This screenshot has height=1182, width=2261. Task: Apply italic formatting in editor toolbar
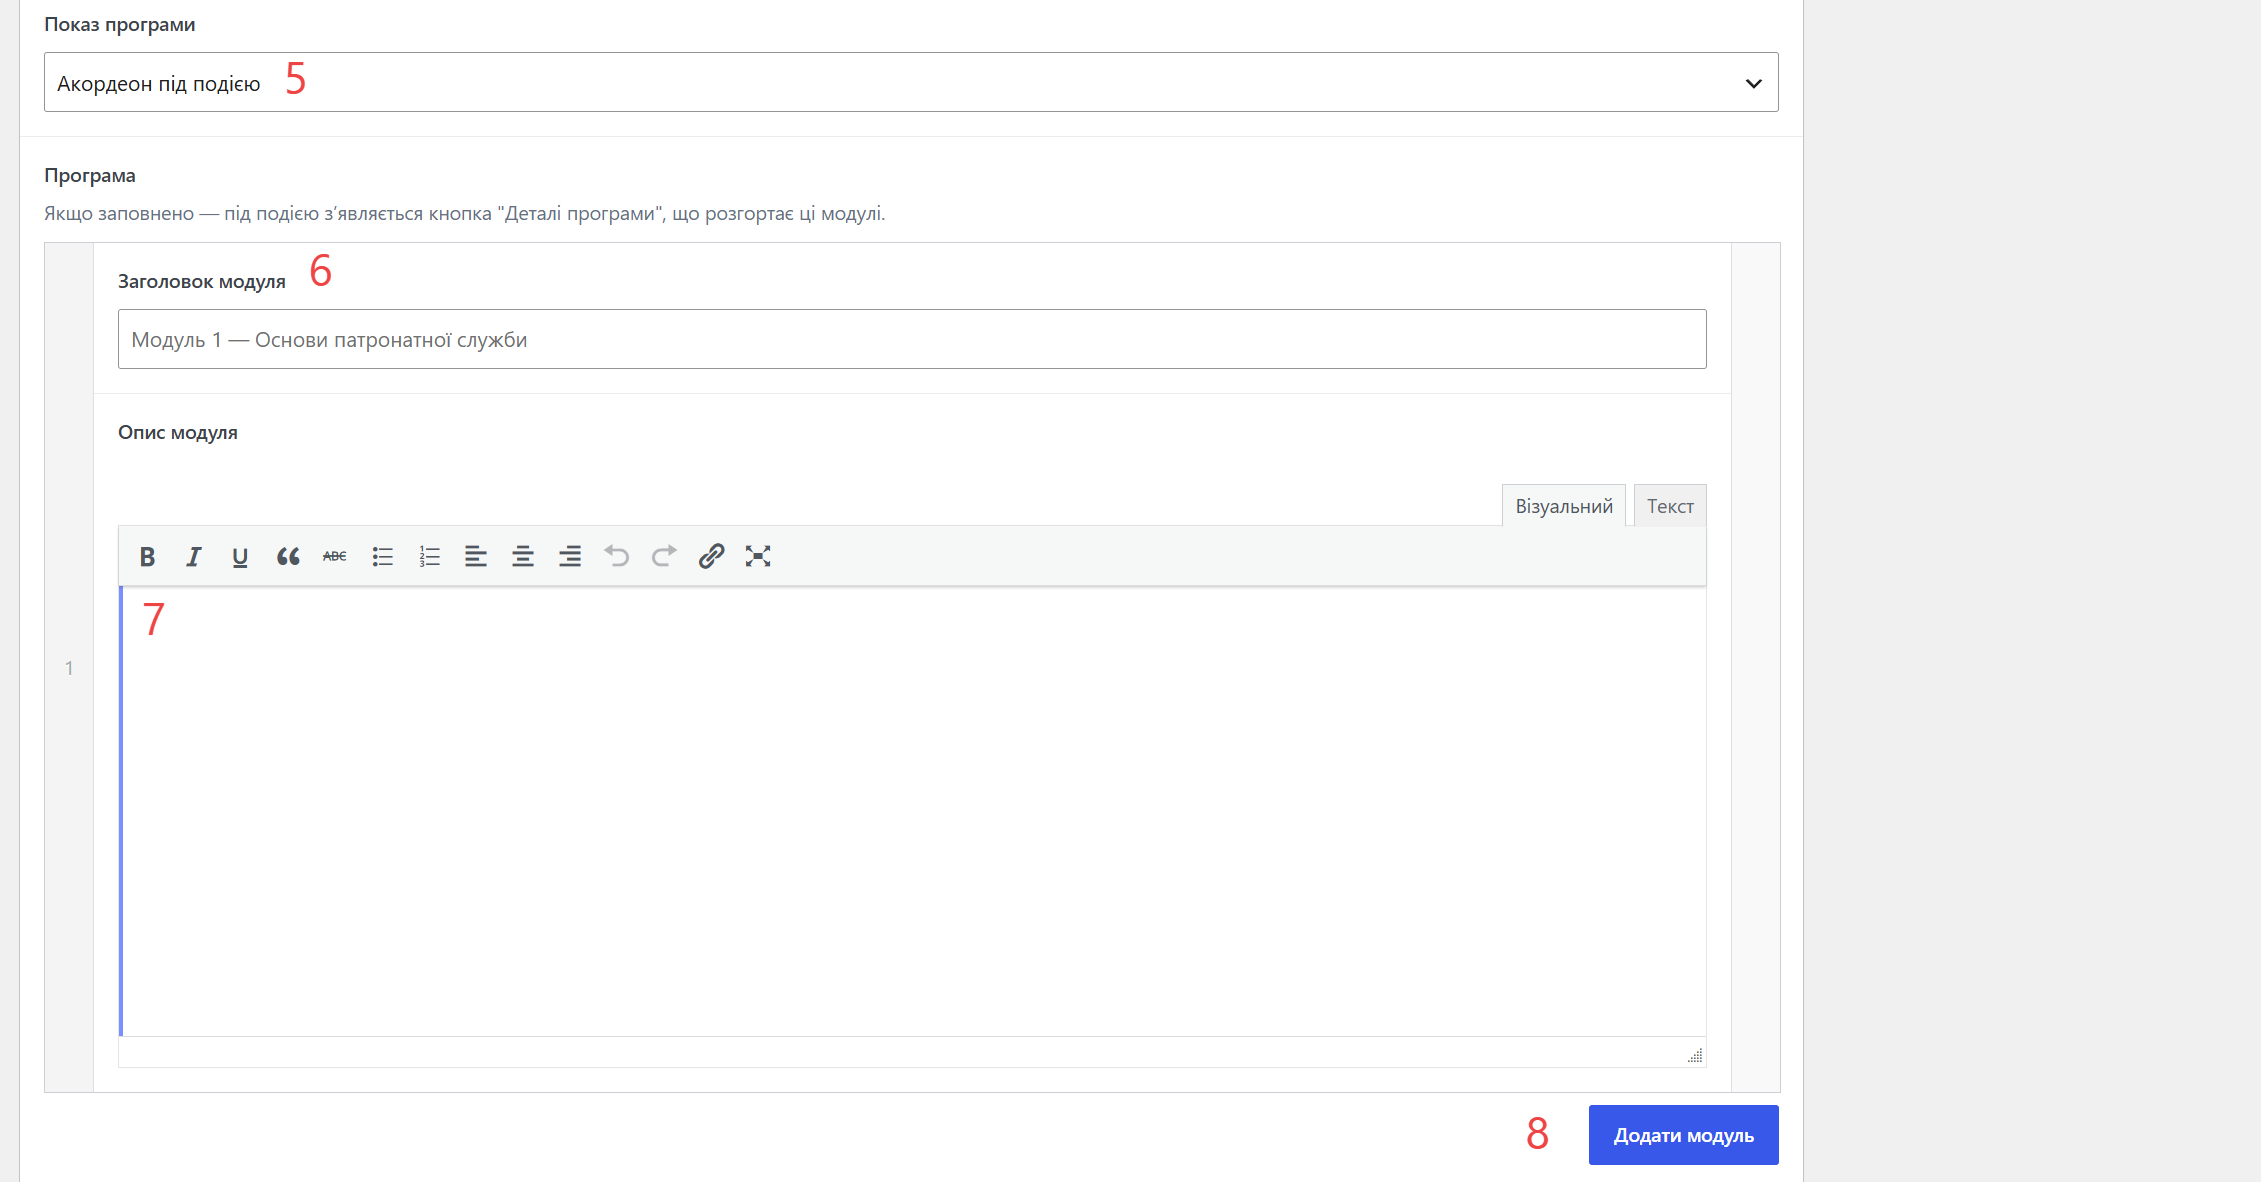click(x=194, y=557)
